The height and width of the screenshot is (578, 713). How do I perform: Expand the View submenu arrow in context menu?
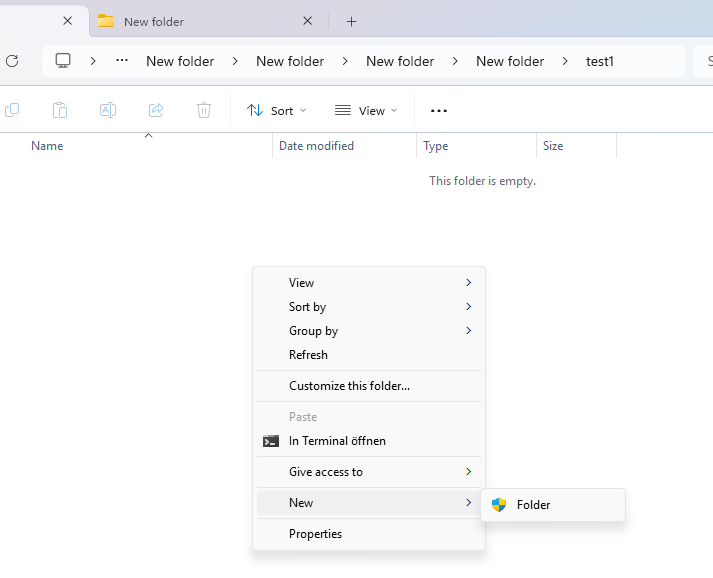pos(469,282)
